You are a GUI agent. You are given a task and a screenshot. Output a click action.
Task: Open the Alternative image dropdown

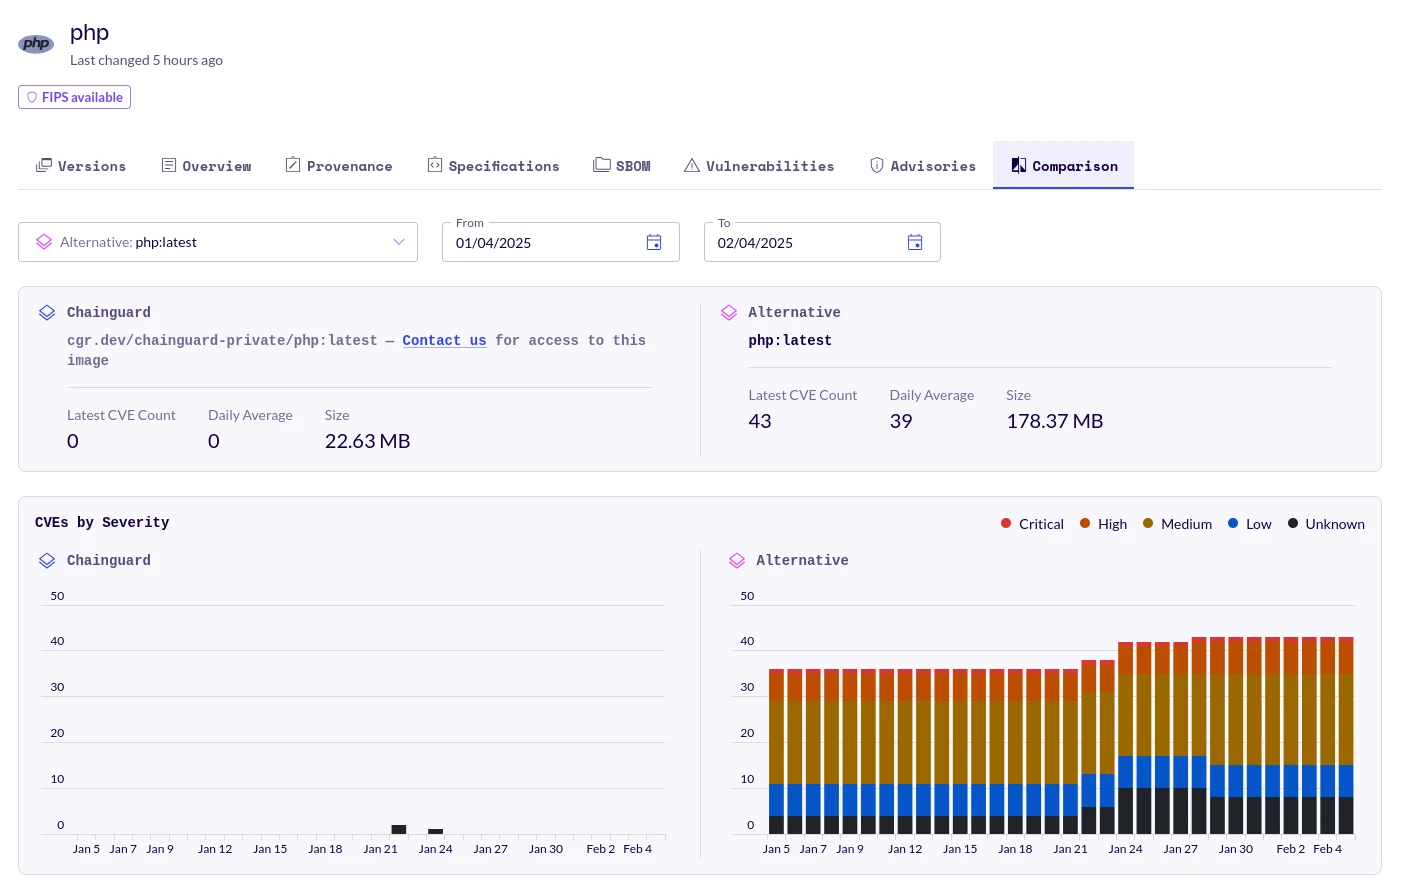[x=218, y=242]
